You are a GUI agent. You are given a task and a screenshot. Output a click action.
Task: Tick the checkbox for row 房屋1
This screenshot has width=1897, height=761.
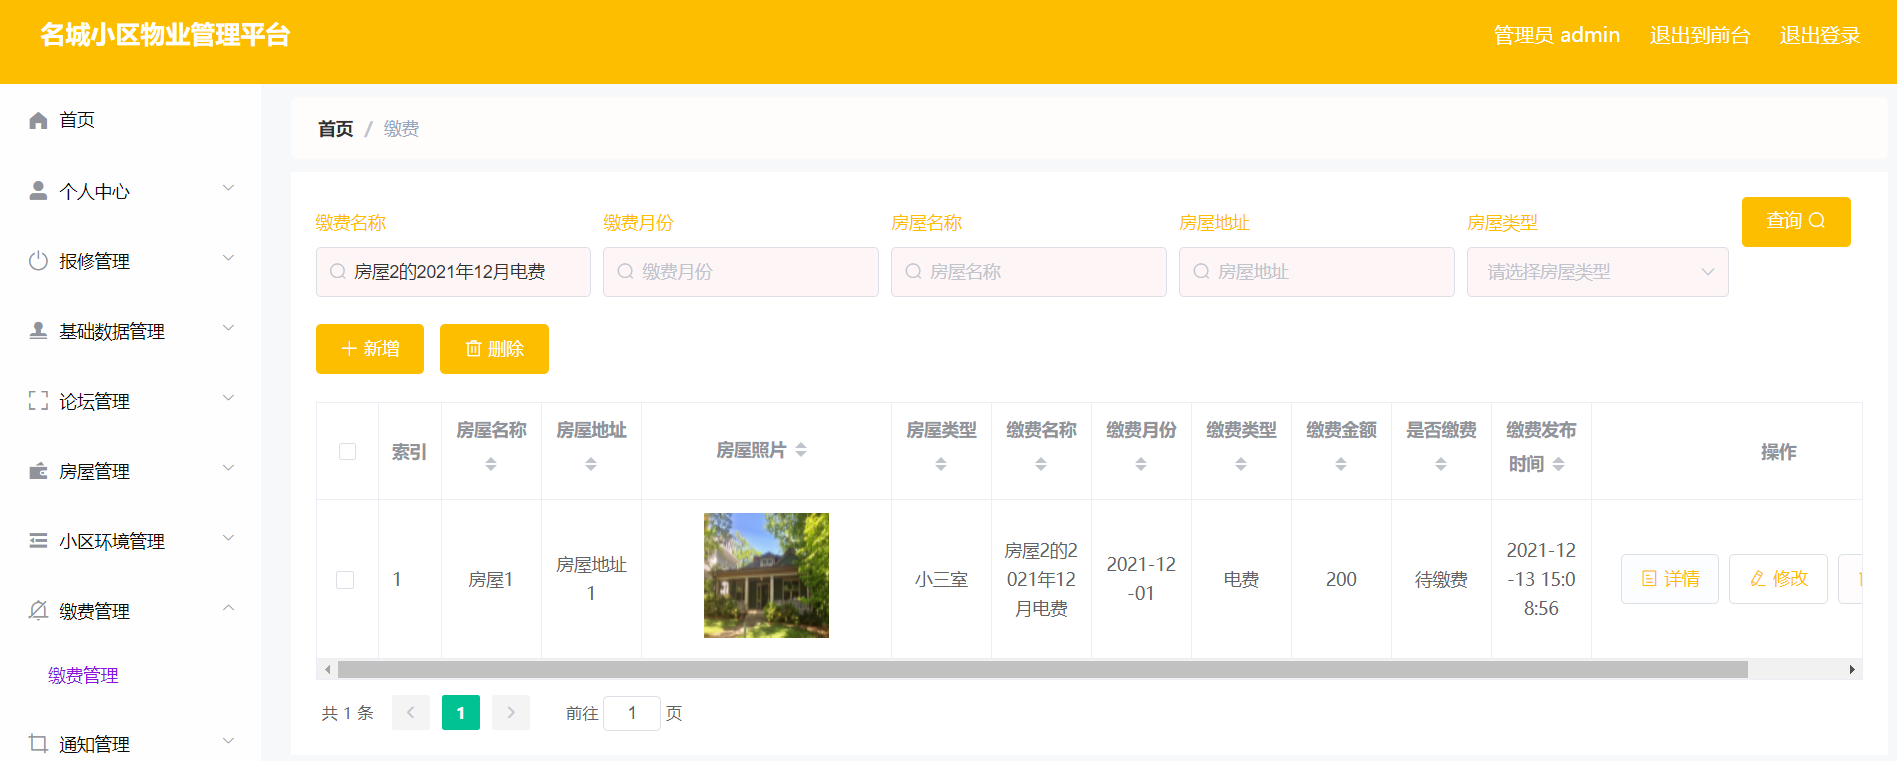(x=345, y=580)
